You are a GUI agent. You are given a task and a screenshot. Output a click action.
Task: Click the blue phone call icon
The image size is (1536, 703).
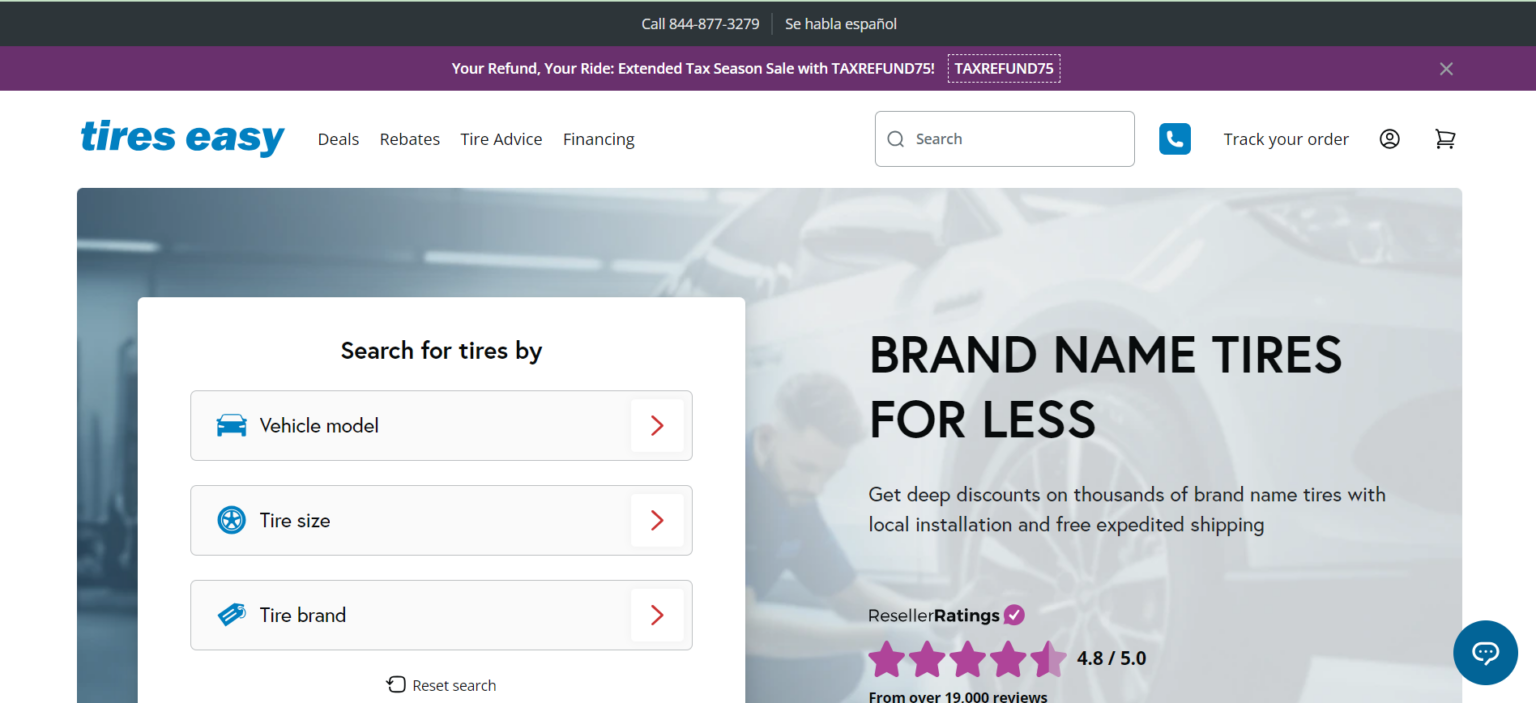(1174, 138)
